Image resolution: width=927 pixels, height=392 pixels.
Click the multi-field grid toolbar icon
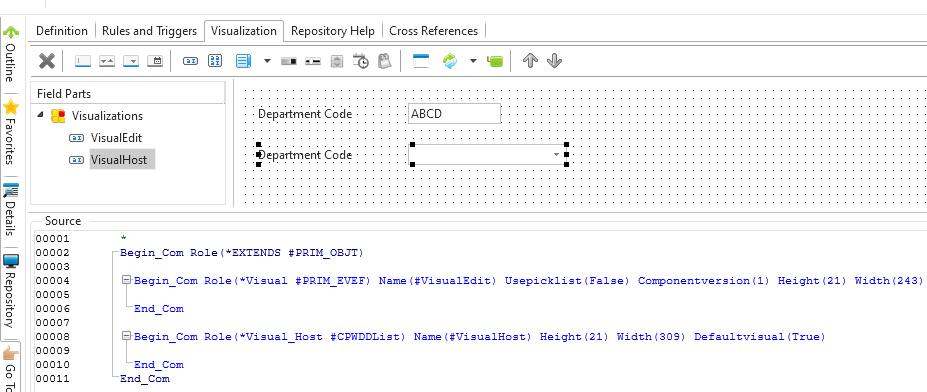215,61
